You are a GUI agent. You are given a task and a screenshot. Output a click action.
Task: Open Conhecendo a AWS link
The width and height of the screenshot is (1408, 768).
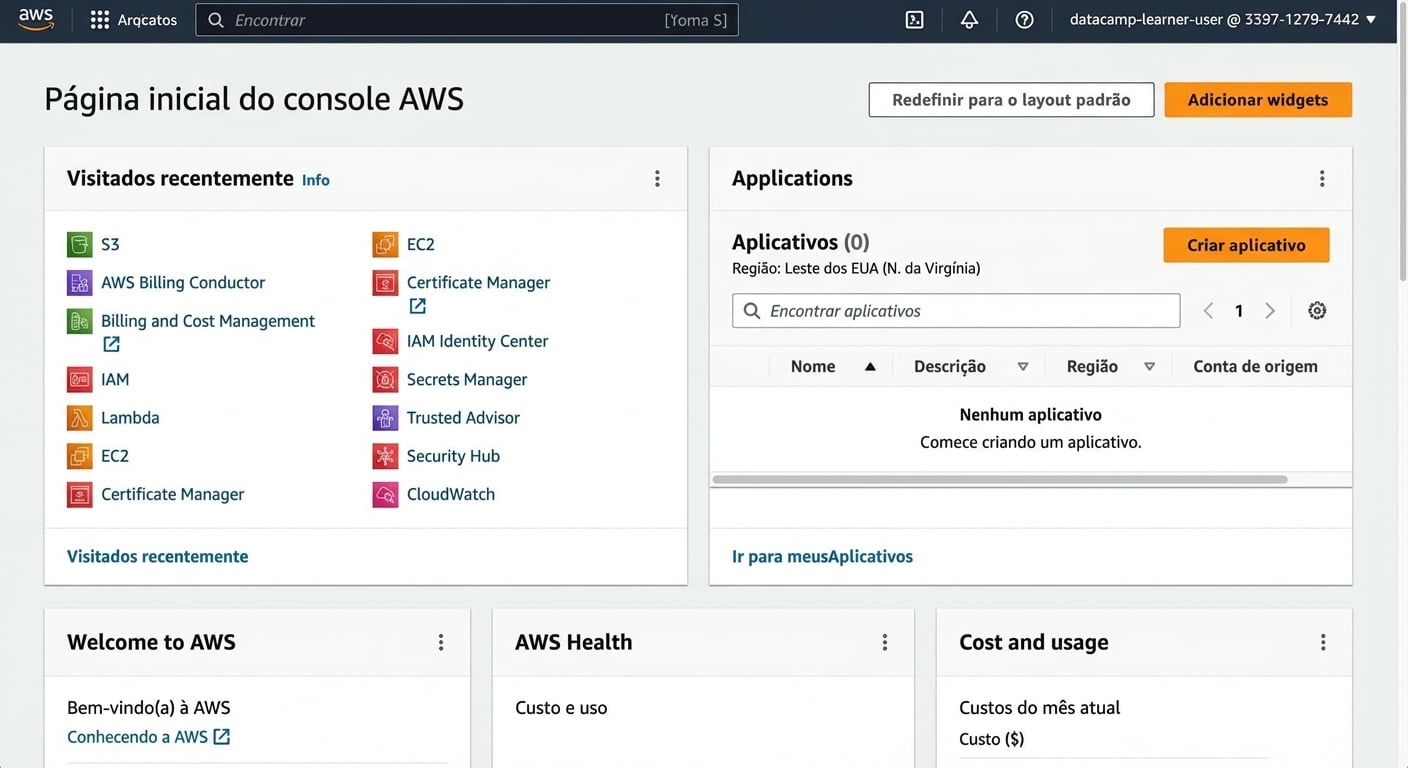[x=148, y=737]
